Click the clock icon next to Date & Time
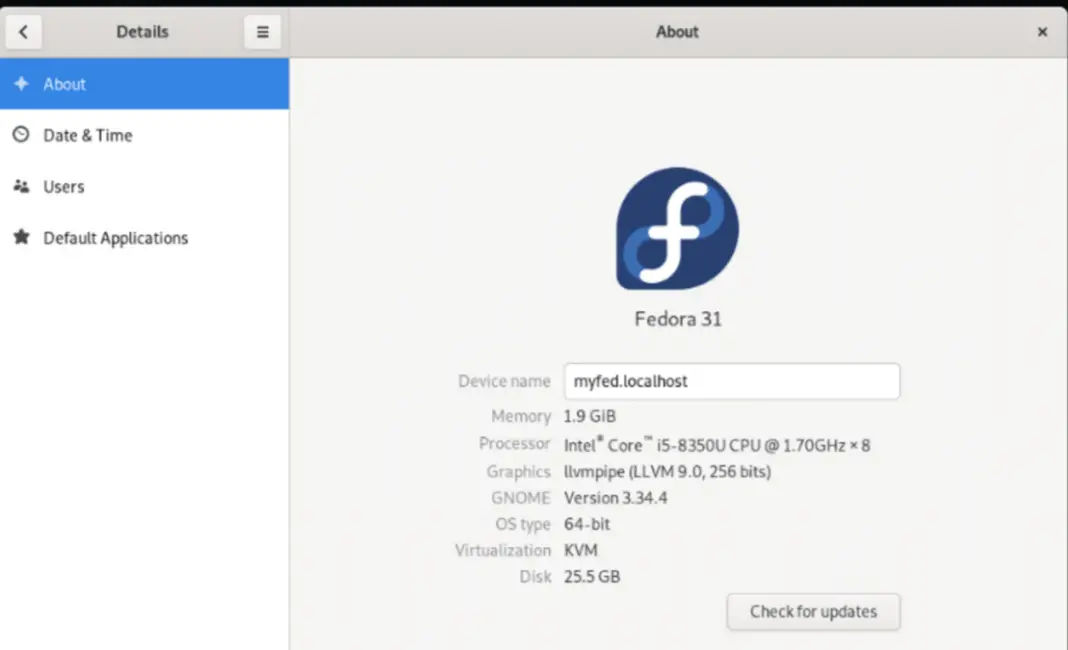 [x=20, y=135]
